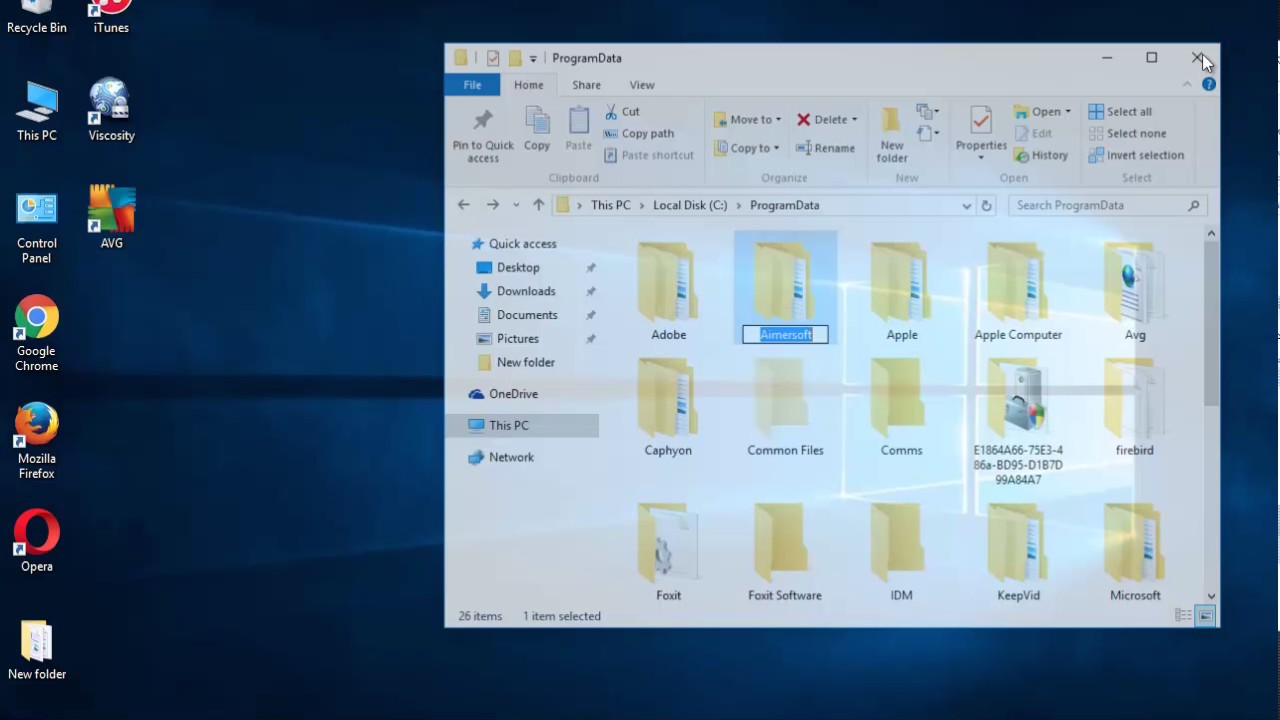
Task: Collapse the ribbon with the chevron
Action: point(1188,85)
